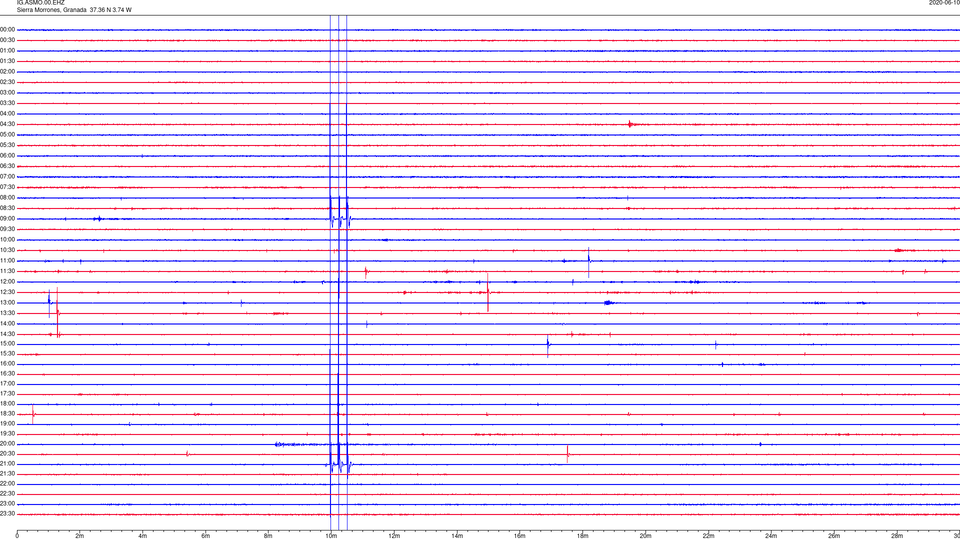Click the red spike on the 20:30 trace near 17m
960x540 pixels.
tap(568, 454)
